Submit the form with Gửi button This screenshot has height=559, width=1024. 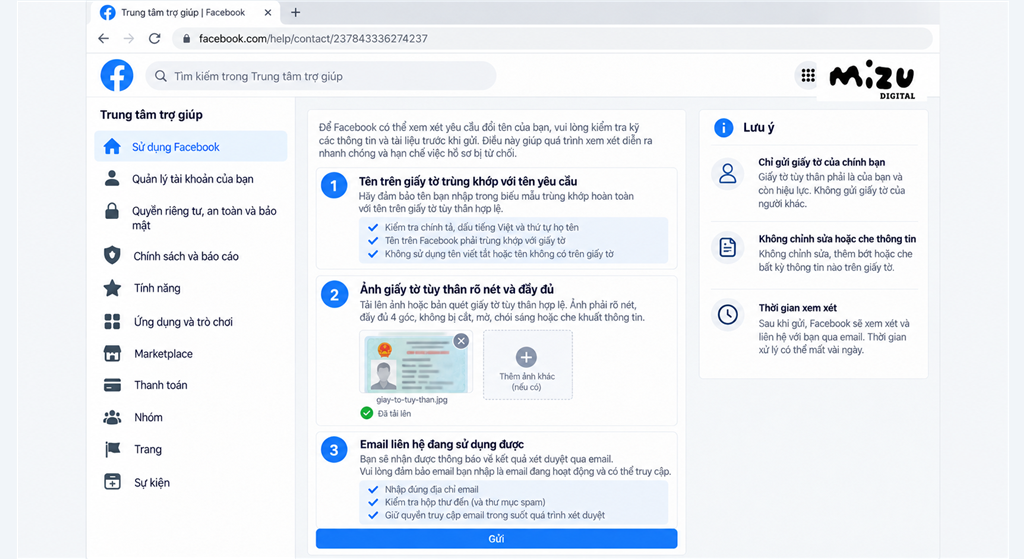496,539
